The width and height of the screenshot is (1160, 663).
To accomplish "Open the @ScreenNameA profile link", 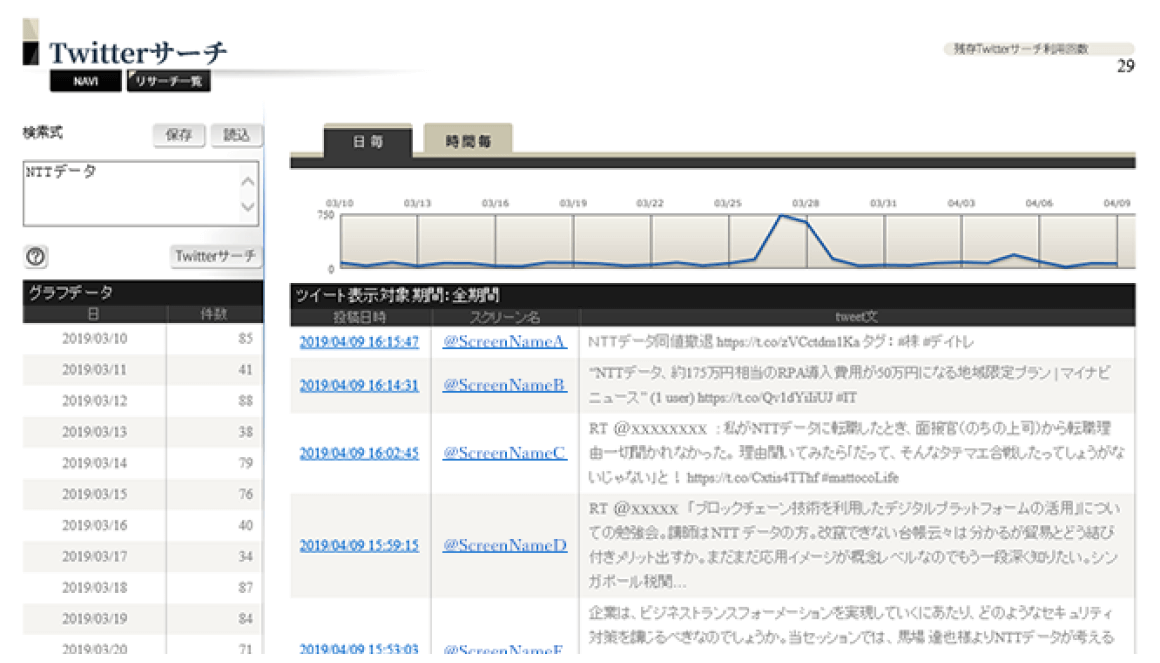I will [504, 342].
